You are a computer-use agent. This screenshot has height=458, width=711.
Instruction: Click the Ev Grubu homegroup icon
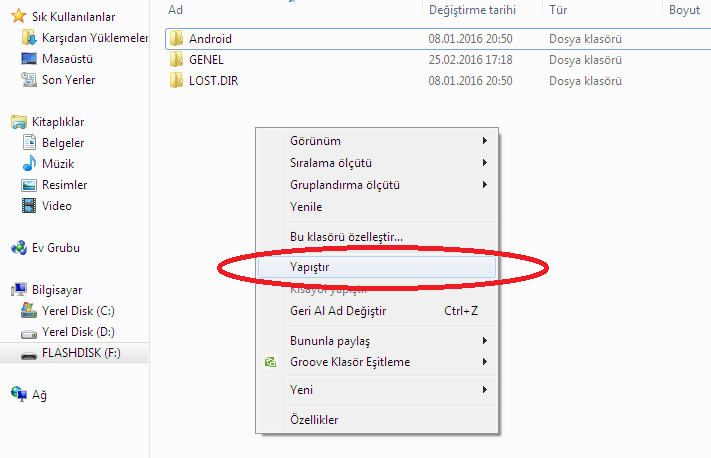18,248
